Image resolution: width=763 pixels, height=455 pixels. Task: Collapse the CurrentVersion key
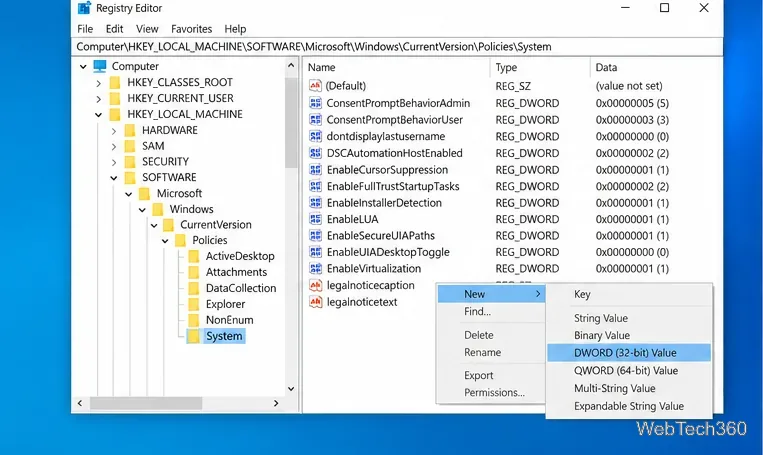coord(154,225)
